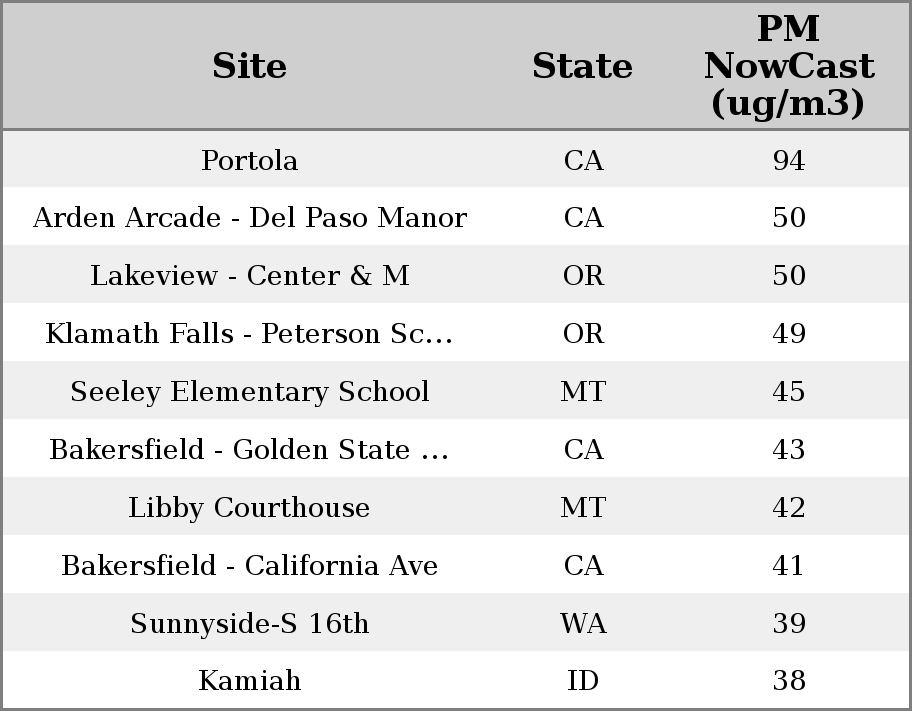Click the MT state for Seeley Elementary
The height and width of the screenshot is (711, 912).
pos(582,392)
